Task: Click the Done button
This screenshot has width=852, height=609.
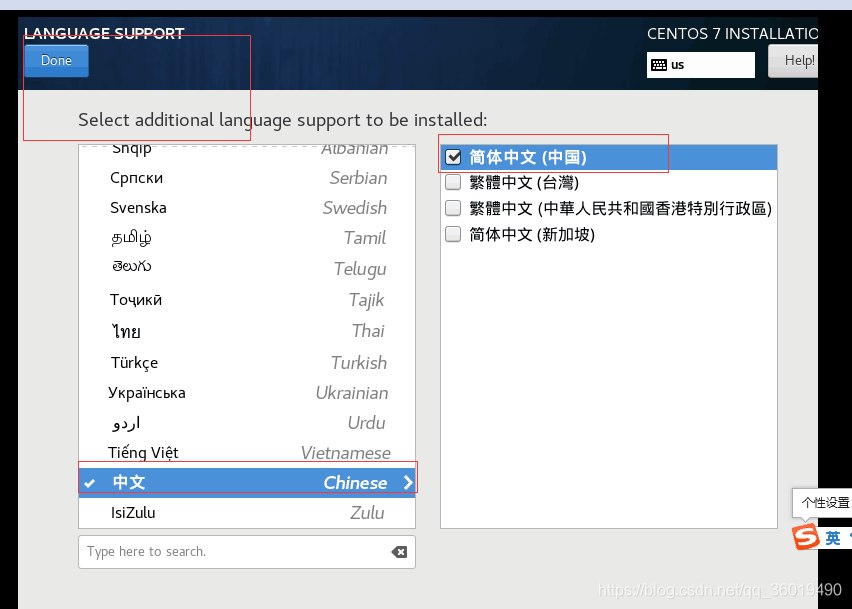Action: click(57, 60)
